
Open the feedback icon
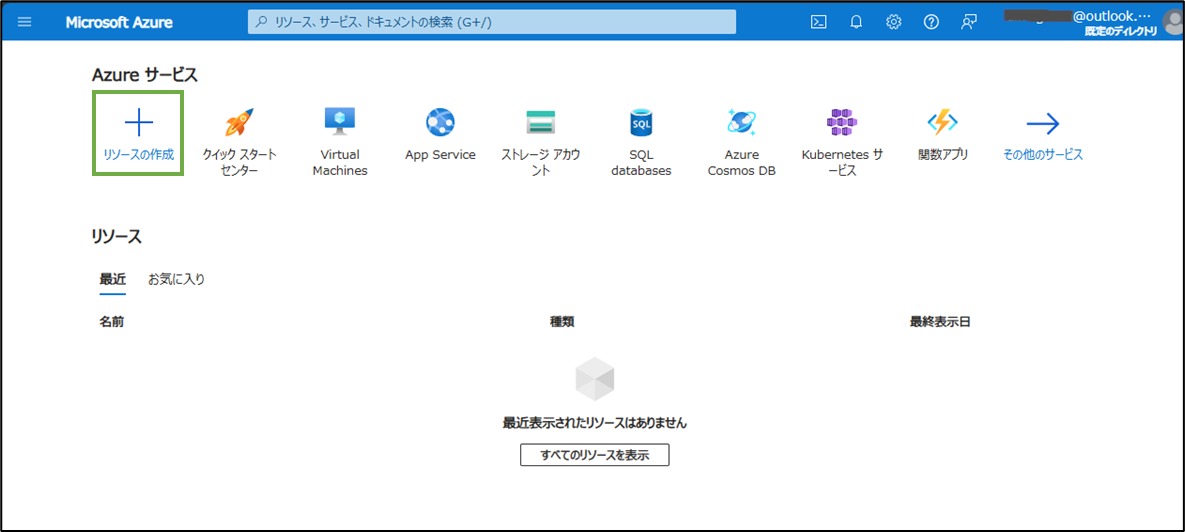[x=969, y=22]
